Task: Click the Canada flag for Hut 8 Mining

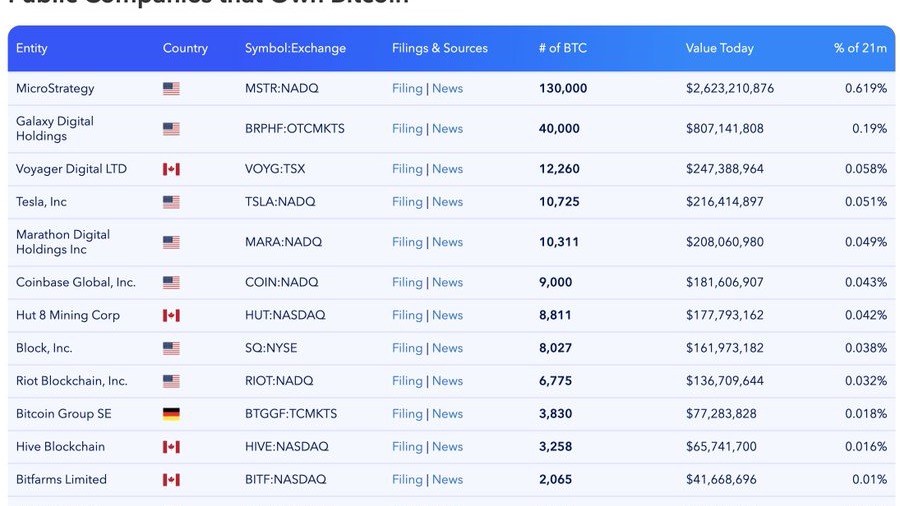Action: [x=171, y=316]
